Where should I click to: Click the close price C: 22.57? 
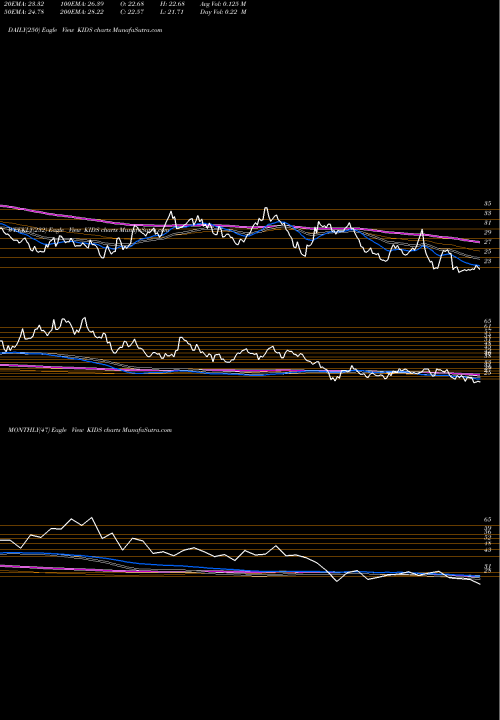pos(132,12)
